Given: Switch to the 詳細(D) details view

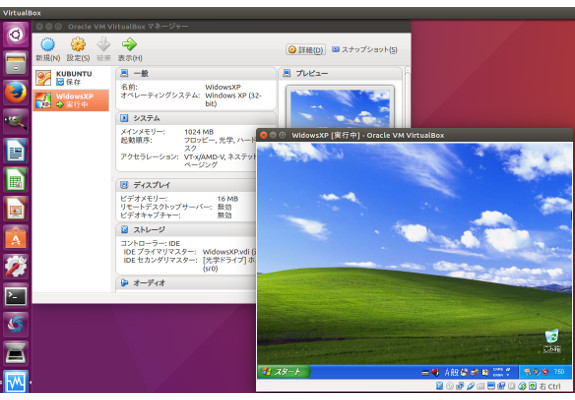Looking at the screenshot, I should click(x=305, y=49).
